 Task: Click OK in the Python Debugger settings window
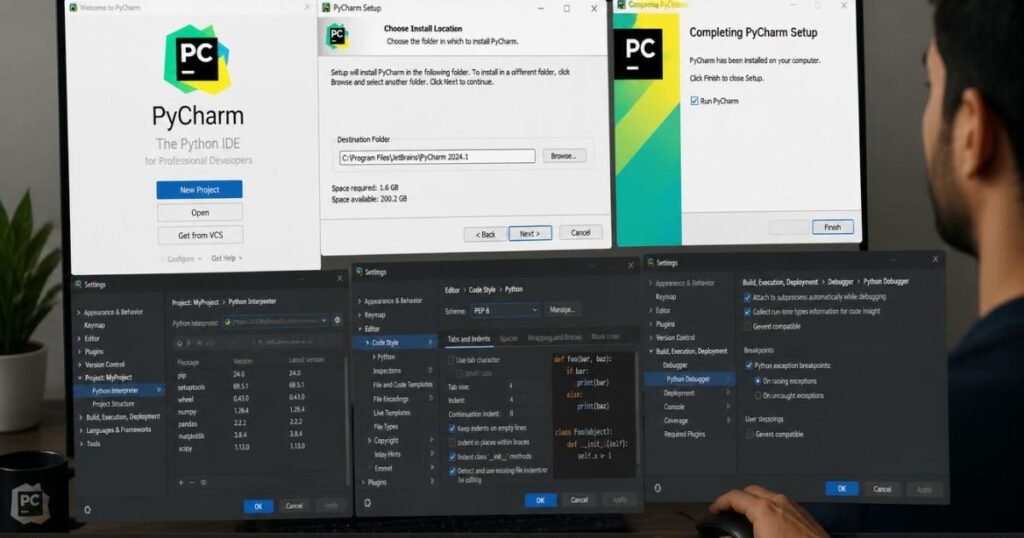841,488
